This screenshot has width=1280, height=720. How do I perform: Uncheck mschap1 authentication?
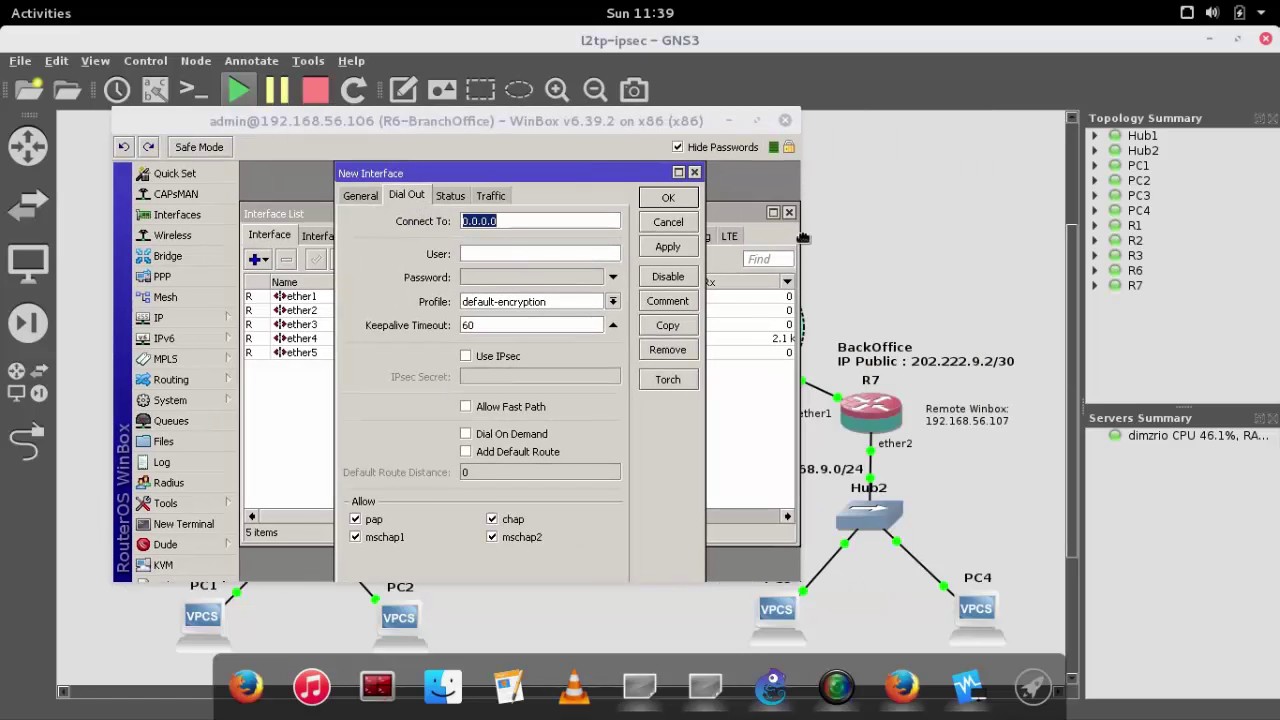[x=356, y=537]
